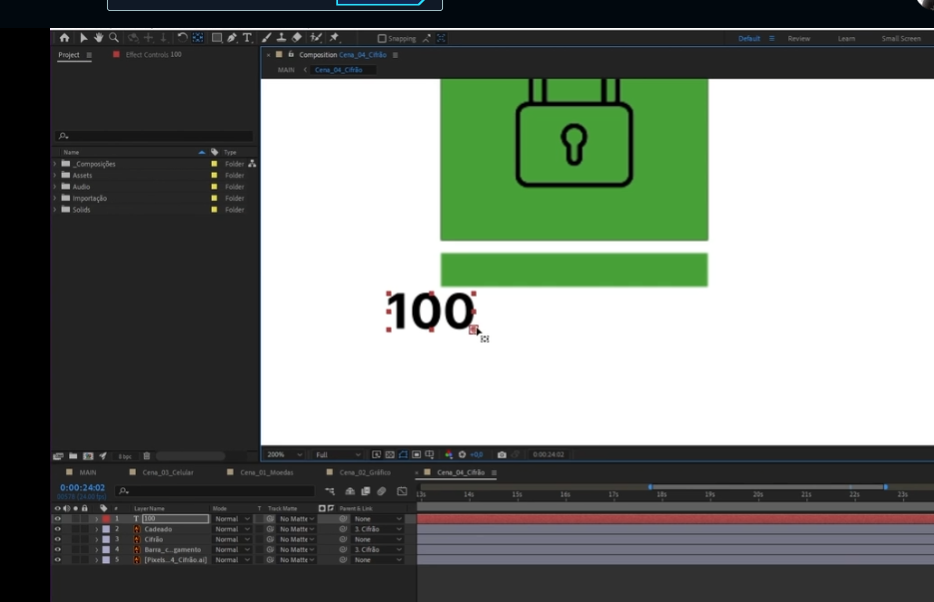
Task: Select the Hand tool
Action: tap(99, 38)
